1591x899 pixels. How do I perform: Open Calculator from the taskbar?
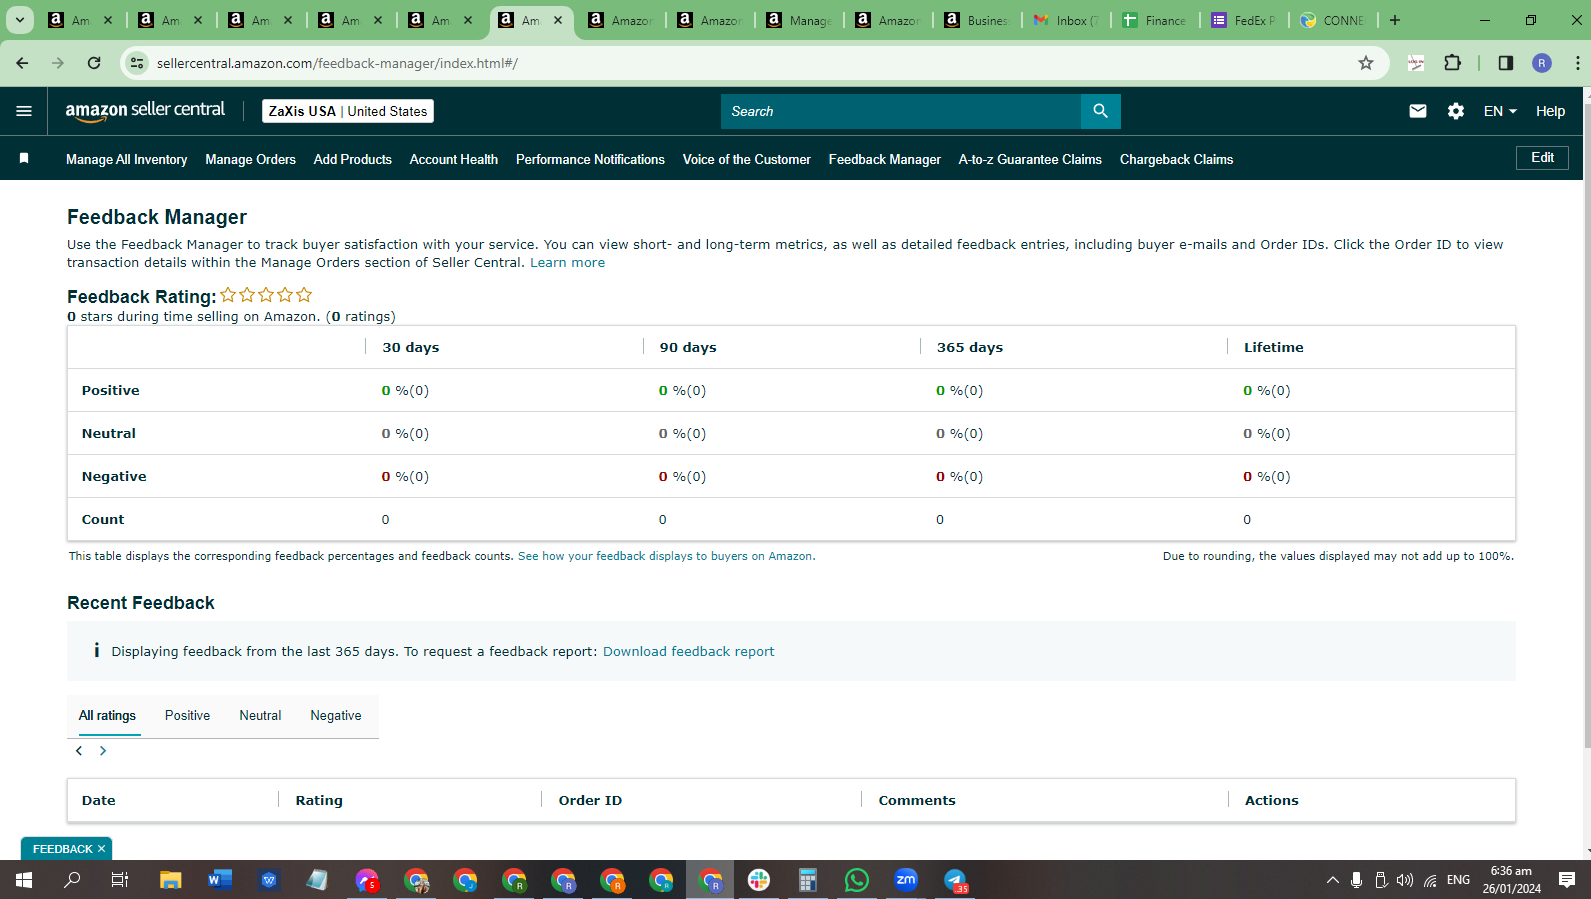click(x=808, y=880)
